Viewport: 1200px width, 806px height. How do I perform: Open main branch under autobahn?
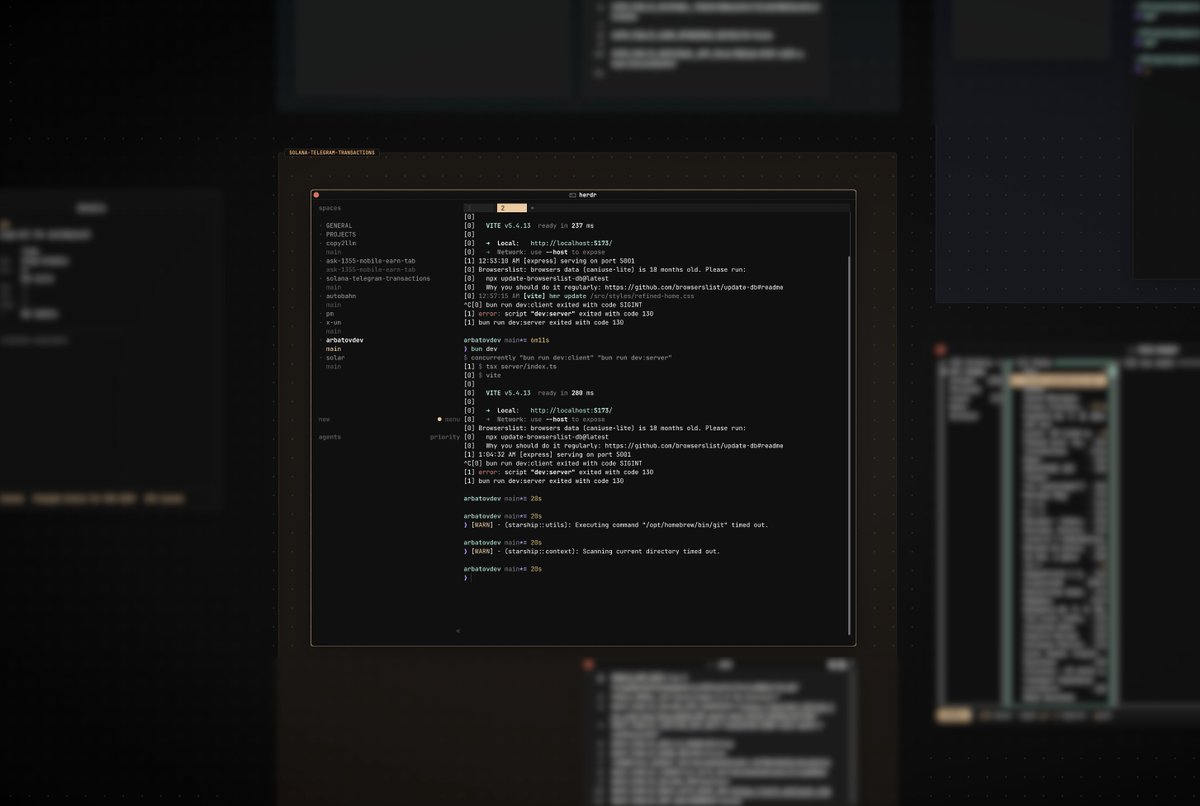(x=333, y=304)
